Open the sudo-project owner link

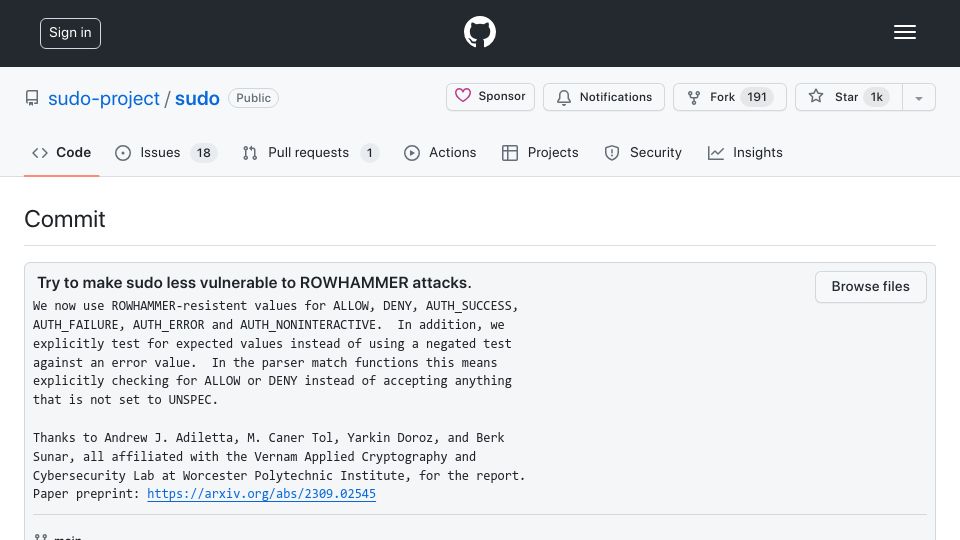pyautogui.click(x=103, y=98)
